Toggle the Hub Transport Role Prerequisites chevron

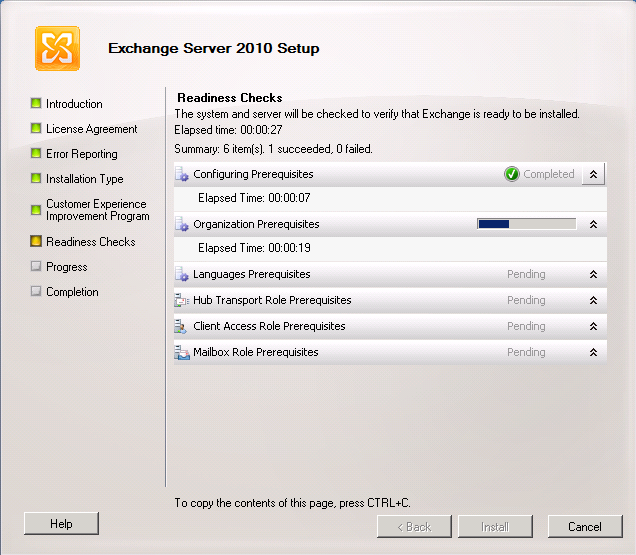pos(593,300)
